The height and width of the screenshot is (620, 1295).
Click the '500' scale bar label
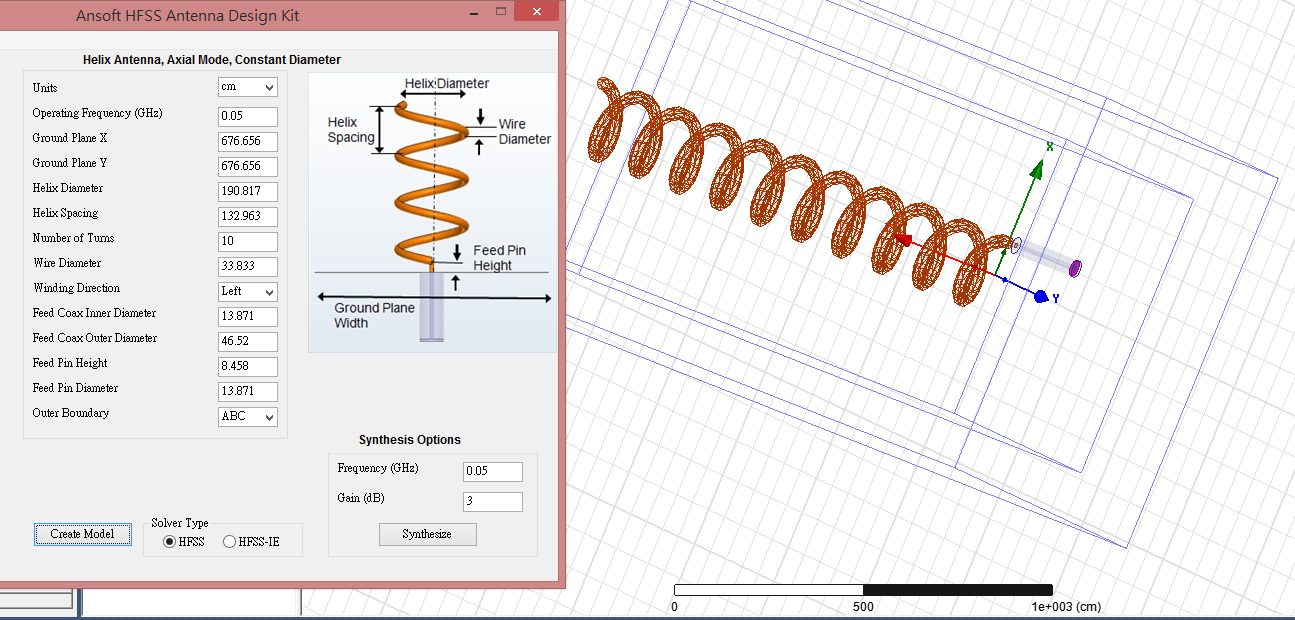(x=863, y=607)
